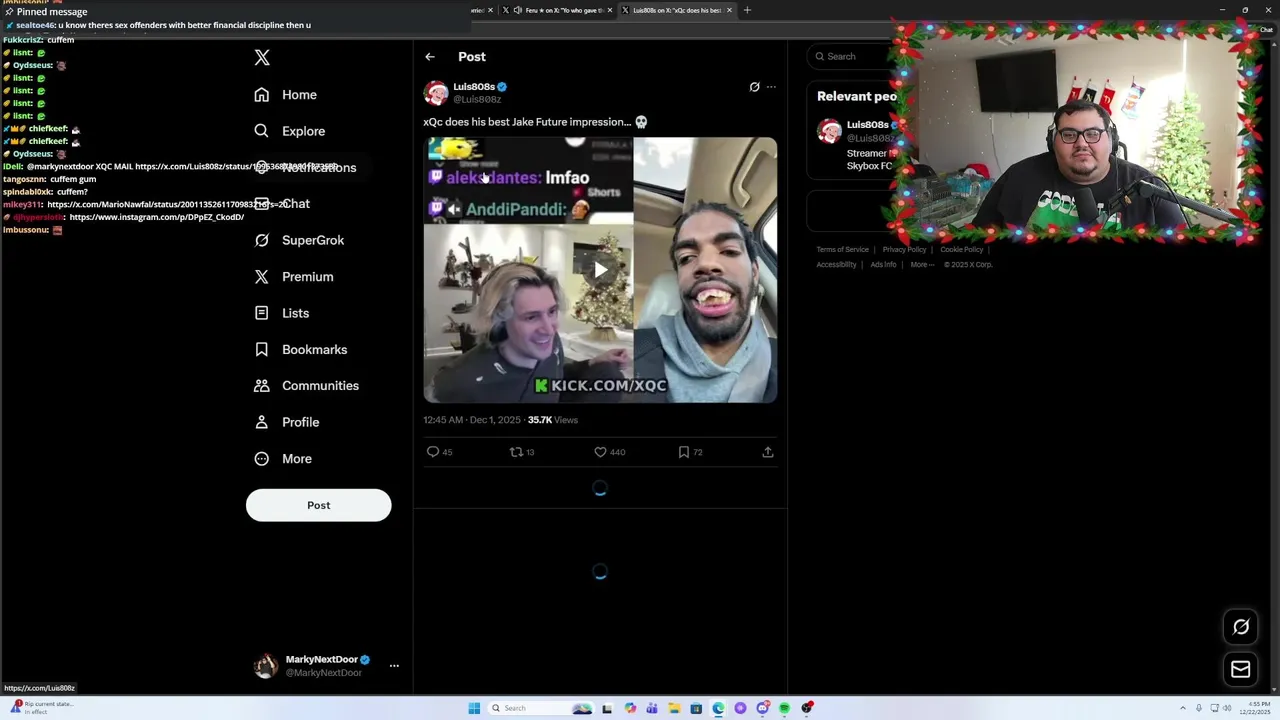Go back using the arrow beside Post
1280x720 pixels.
[430, 57]
